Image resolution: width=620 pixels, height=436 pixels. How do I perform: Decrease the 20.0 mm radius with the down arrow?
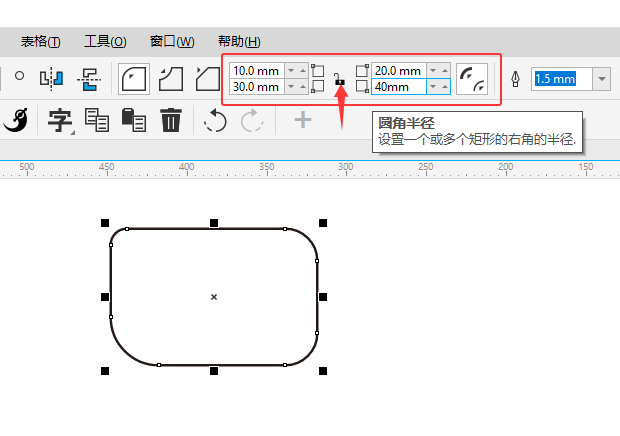coord(433,71)
